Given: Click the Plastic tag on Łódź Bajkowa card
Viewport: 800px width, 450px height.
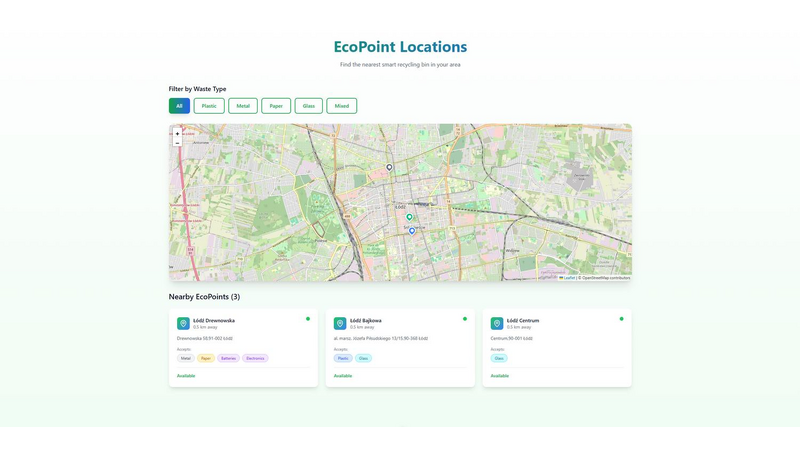Looking at the screenshot, I should 343,358.
